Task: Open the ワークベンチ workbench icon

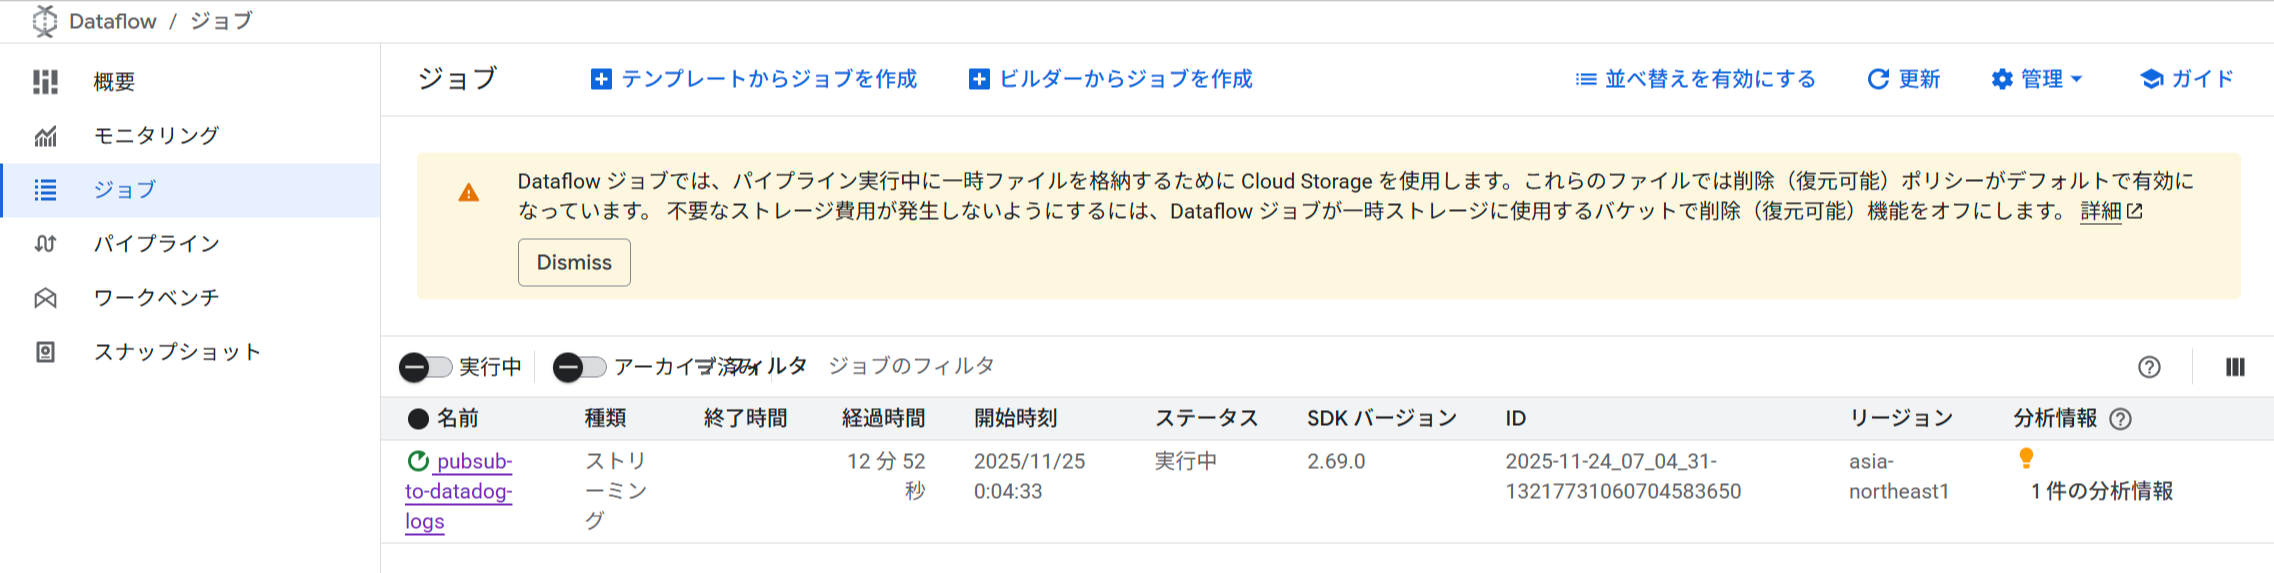Action: pos(45,298)
